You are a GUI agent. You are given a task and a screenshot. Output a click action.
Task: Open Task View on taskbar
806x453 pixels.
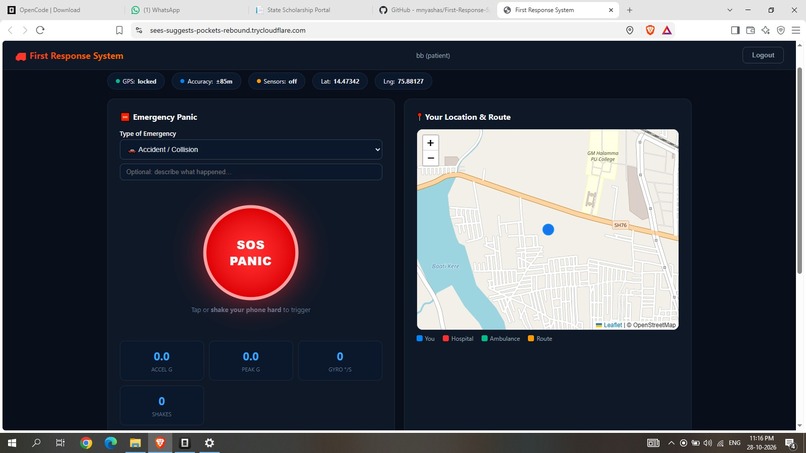pos(60,443)
